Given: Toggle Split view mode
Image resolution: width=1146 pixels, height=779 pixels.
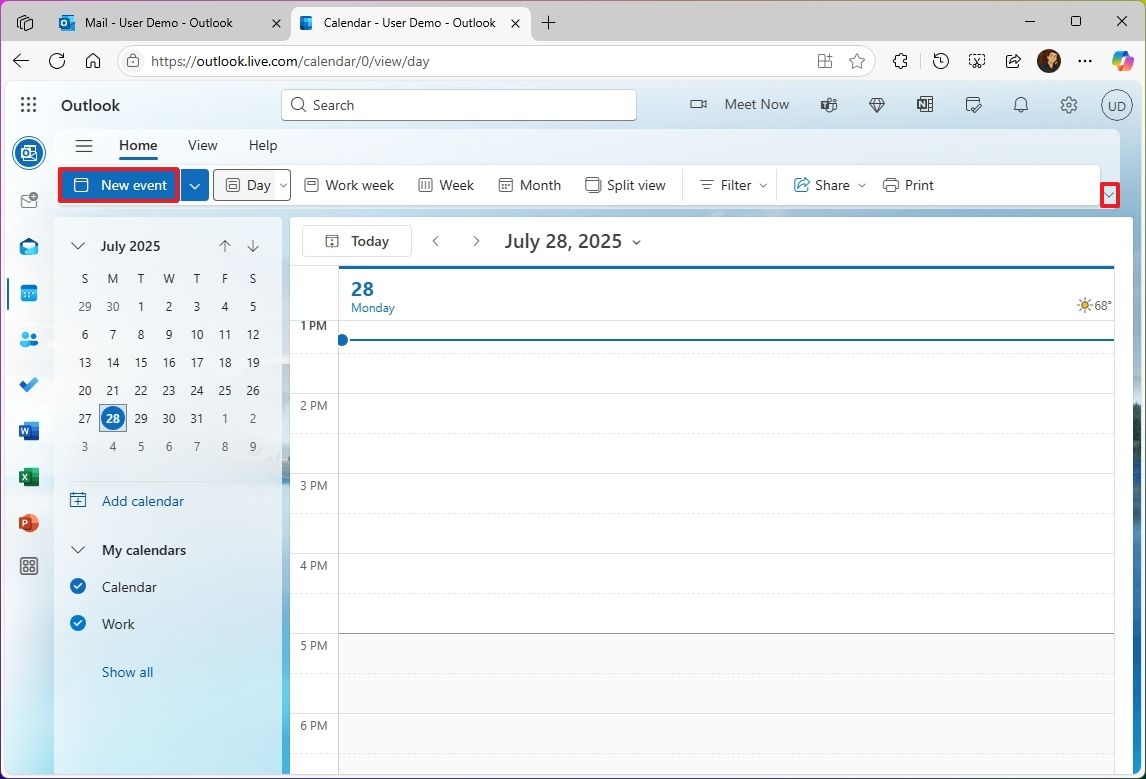Looking at the screenshot, I should tap(625, 185).
